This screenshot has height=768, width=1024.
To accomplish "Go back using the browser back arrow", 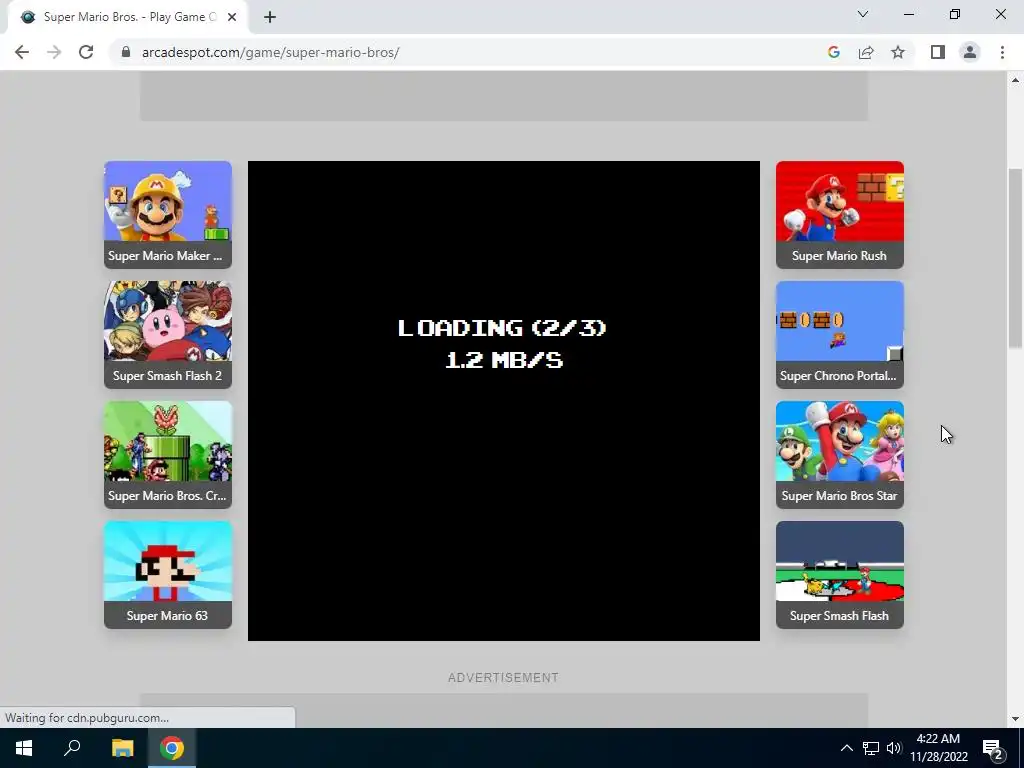I will point(22,52).
